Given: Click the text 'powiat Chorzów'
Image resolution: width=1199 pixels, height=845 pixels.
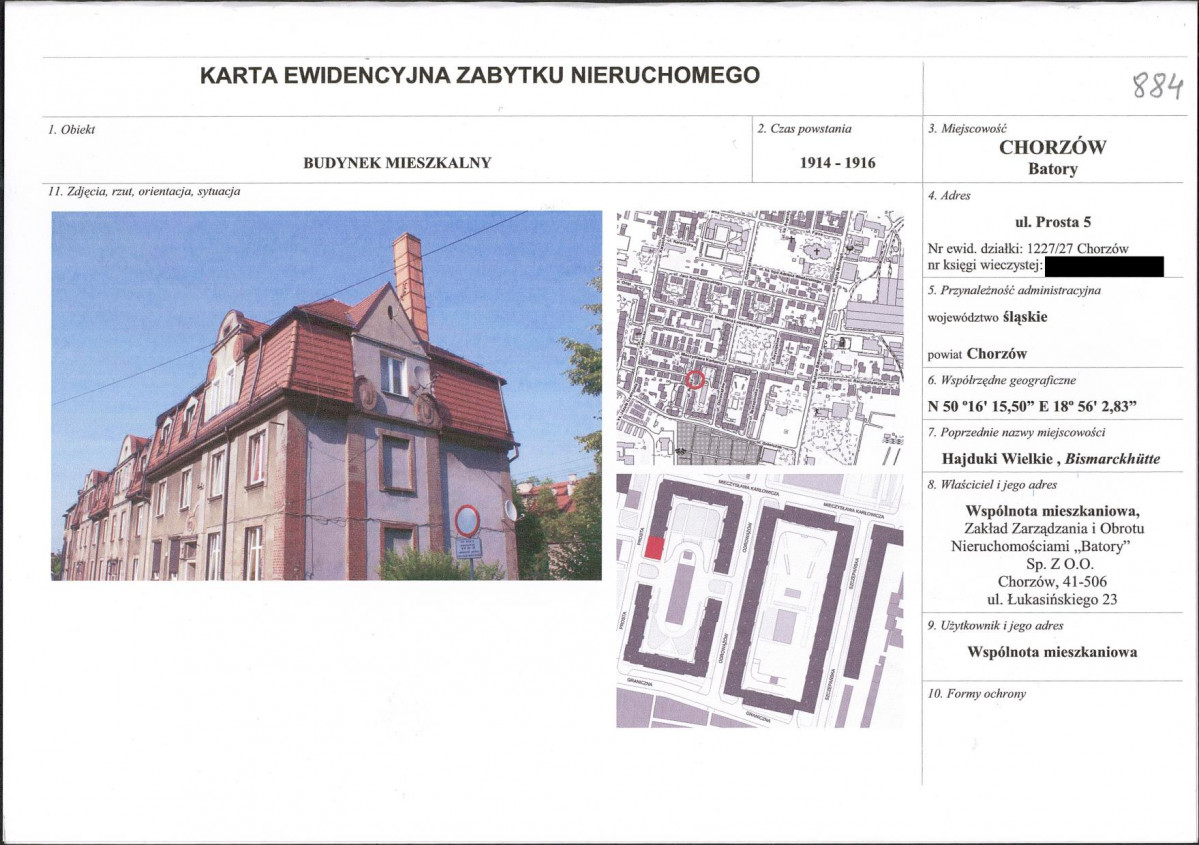Looking at the screenshot, I should (x=977, y=353).
